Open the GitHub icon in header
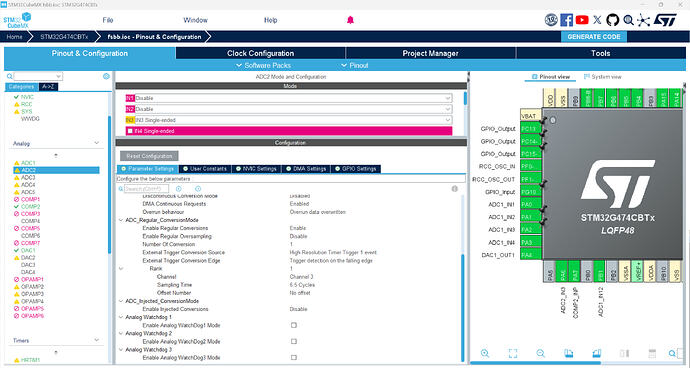The height and width of the screenshot is (368, 690). [613, 20]
